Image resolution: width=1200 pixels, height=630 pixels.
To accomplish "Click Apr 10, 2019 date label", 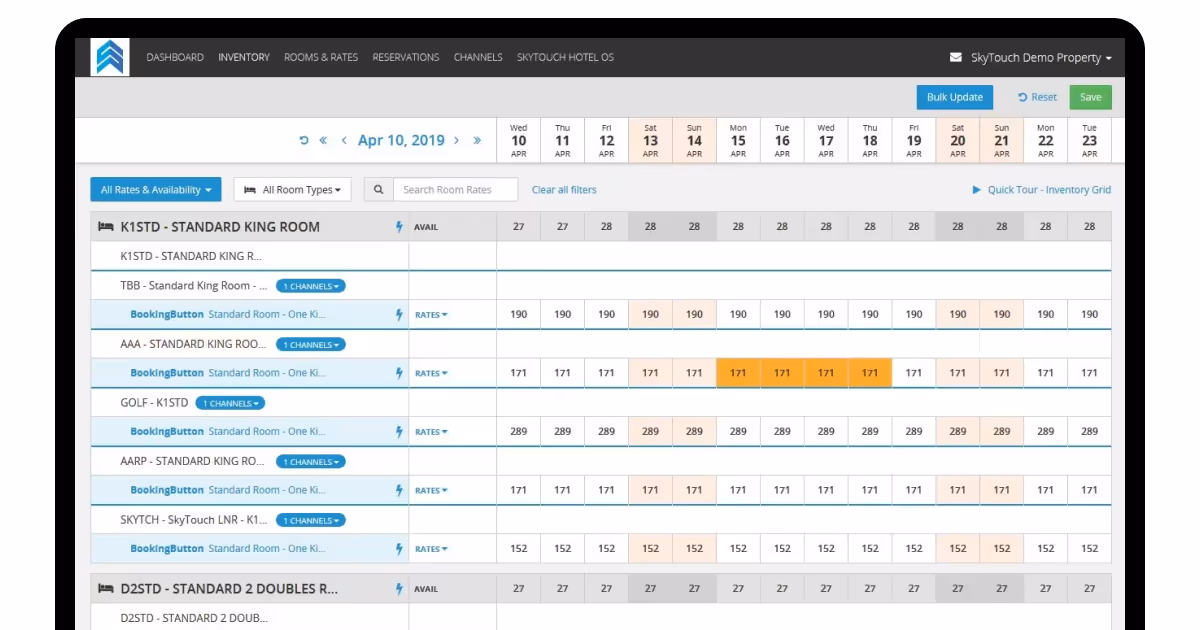I will (401, 141).
